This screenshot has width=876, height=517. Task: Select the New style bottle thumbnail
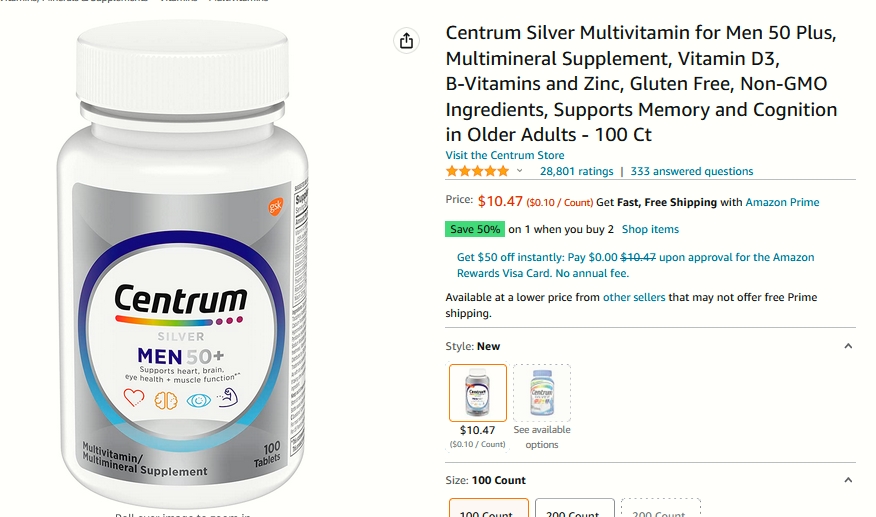tap(478, 393)
